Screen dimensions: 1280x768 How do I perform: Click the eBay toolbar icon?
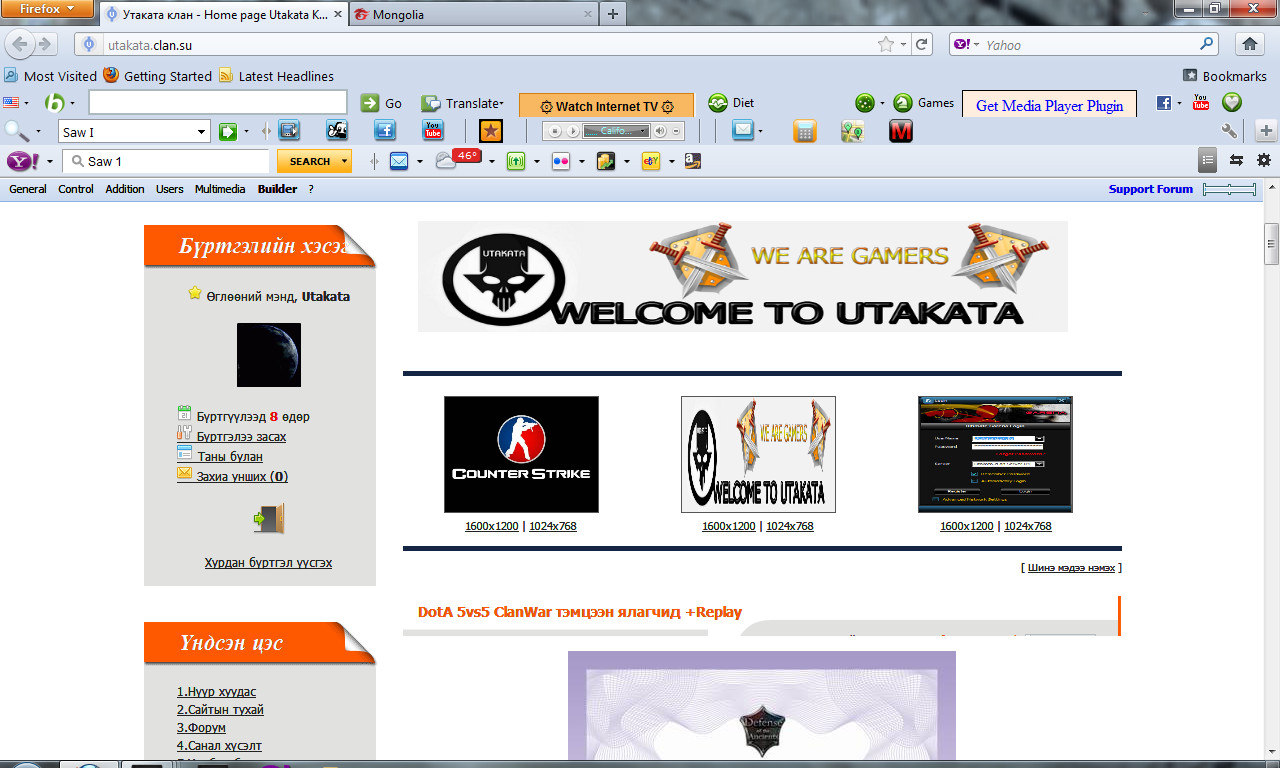tap(650, 161)
